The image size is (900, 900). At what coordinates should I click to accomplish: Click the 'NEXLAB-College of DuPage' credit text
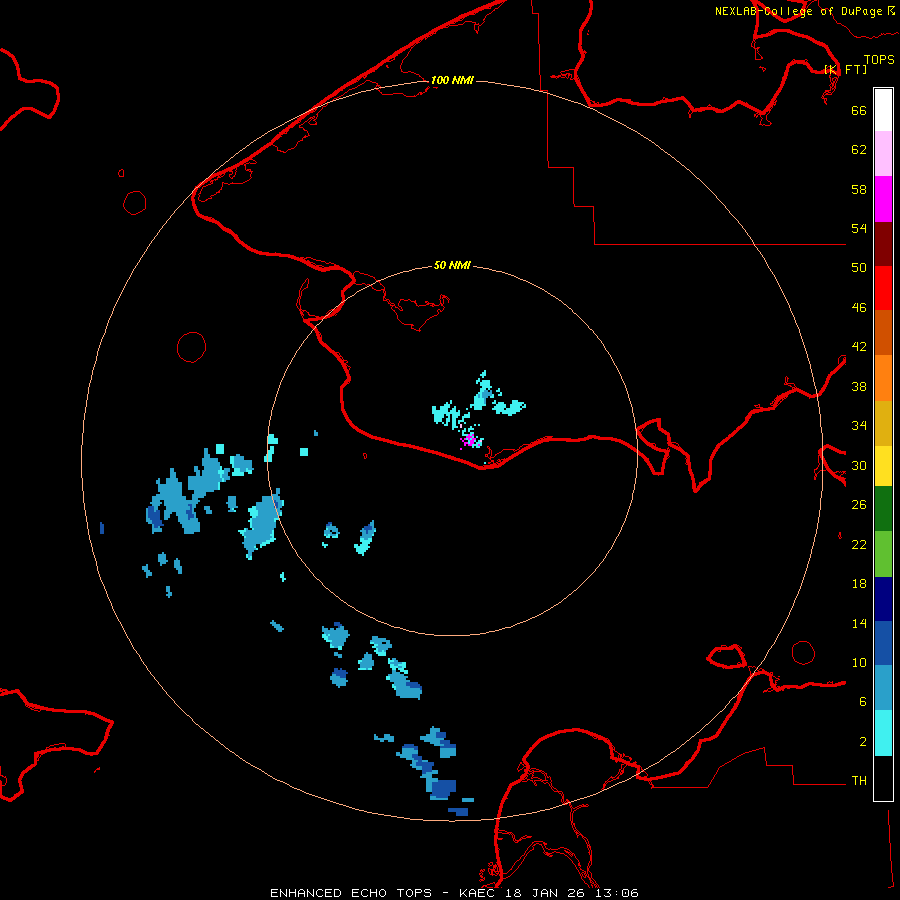pos(798,11)
